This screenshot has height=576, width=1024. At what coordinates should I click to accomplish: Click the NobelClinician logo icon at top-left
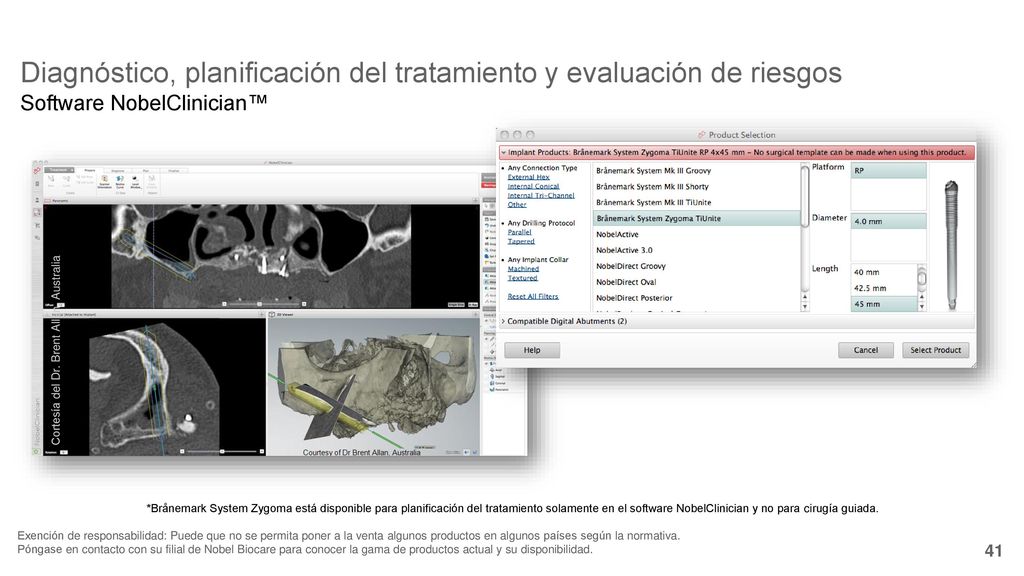click(x=37, y=170)
